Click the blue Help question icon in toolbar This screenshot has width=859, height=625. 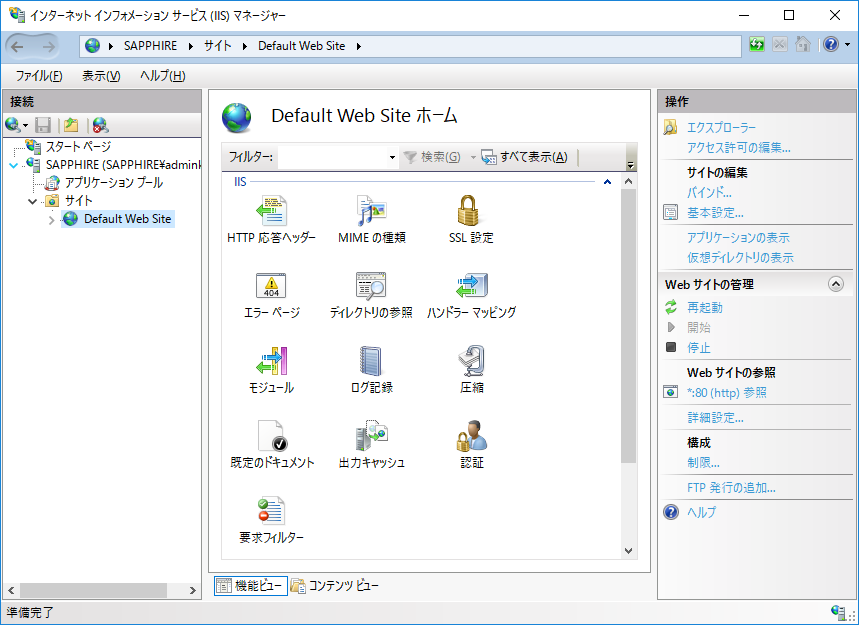click(x=831, y=45)
